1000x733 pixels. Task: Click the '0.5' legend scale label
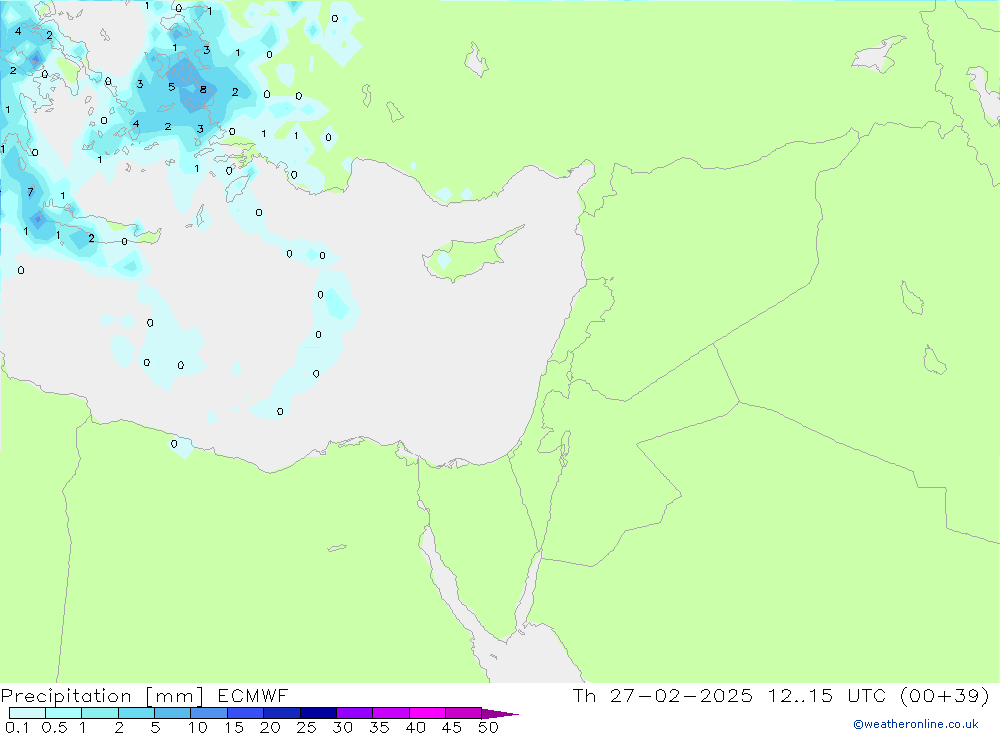(x=55, y=727)
